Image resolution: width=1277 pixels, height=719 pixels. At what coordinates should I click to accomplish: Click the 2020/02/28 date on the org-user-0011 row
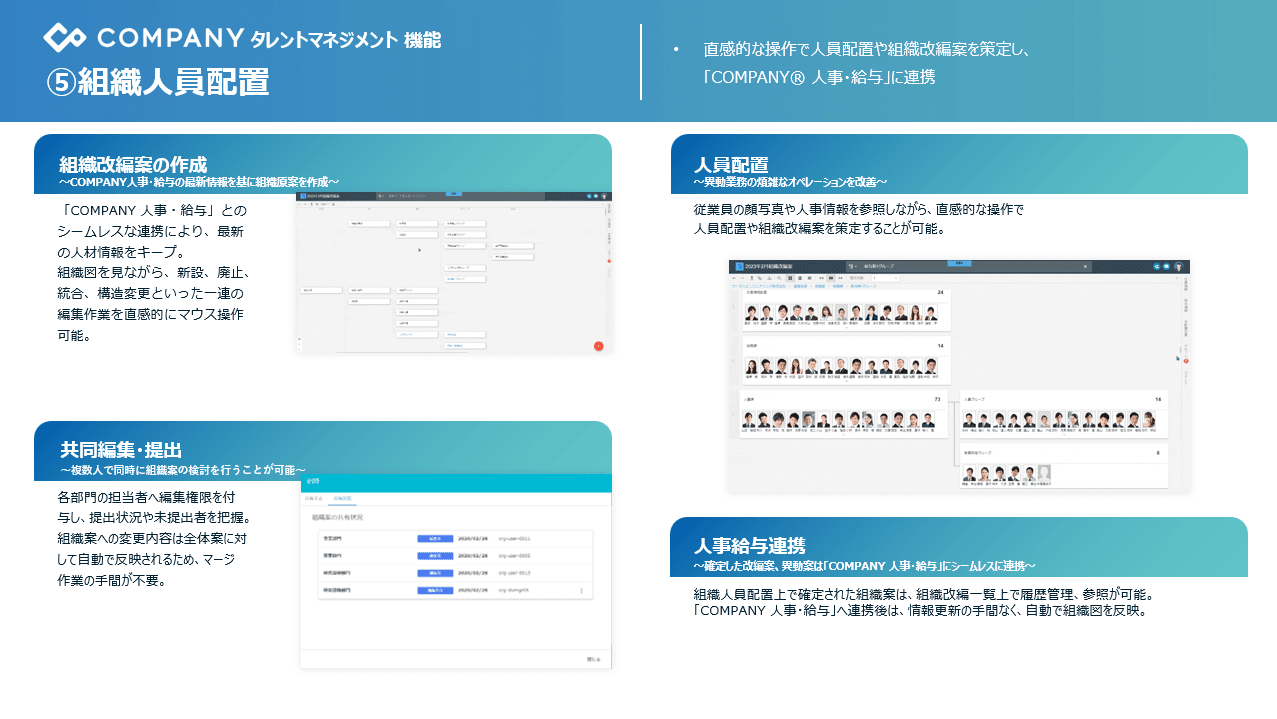tap(474, 538)
